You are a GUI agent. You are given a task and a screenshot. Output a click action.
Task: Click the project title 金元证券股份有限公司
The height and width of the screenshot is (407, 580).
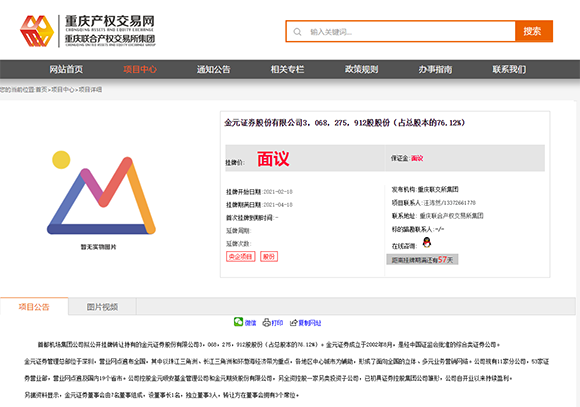tap(344, 122)
